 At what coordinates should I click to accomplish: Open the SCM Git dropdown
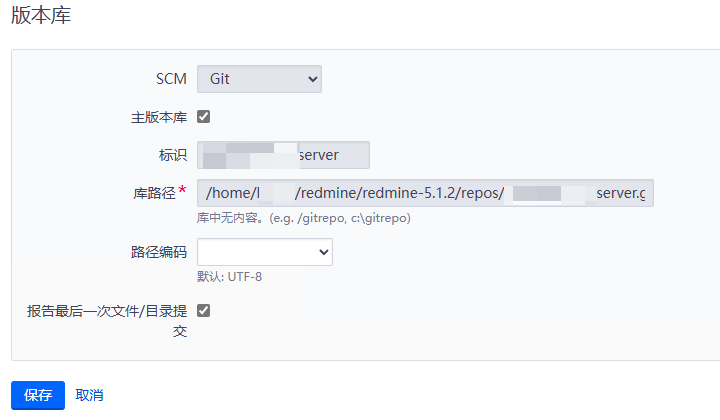(258, 78)
